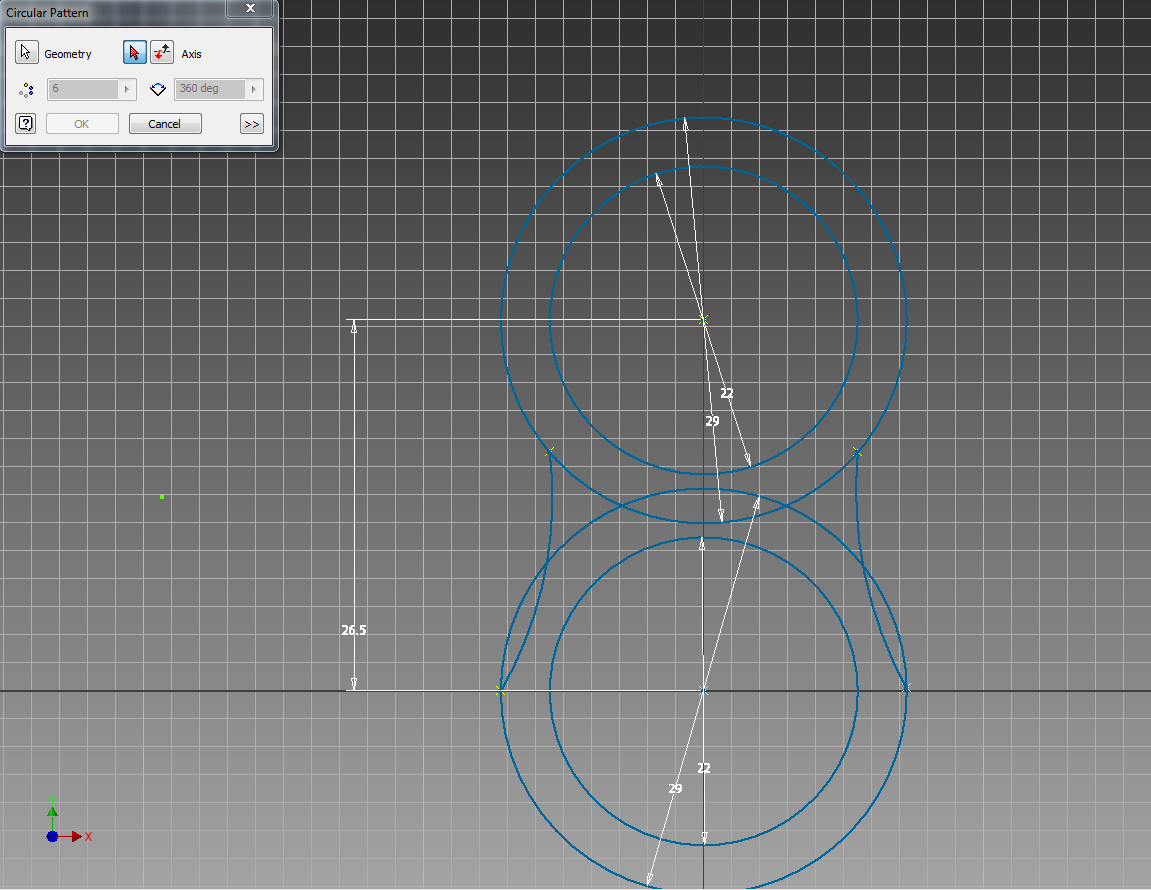The image size is (1151, 890).
Task: Open the arrow flyout beside angle field
Action: tap(254, 90)
